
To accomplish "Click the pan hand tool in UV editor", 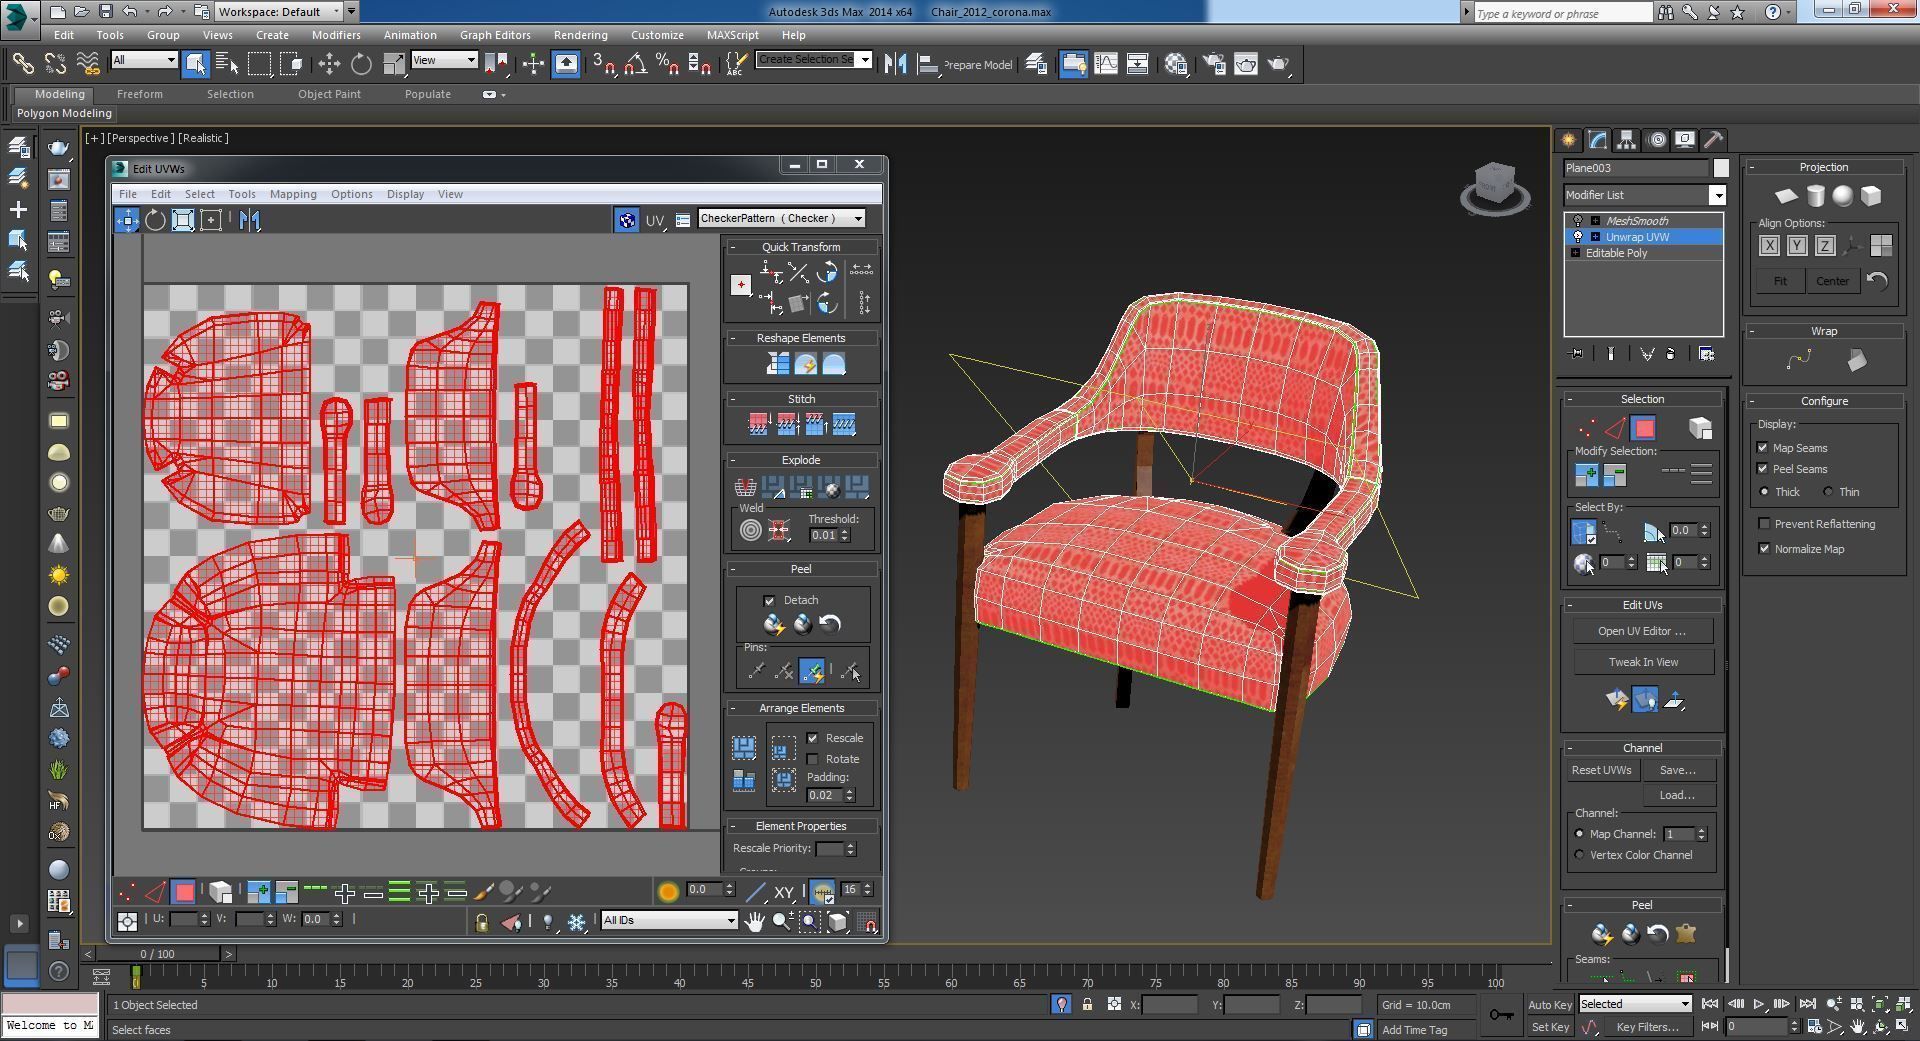I will pyautogui.click(x=754, y=921).
